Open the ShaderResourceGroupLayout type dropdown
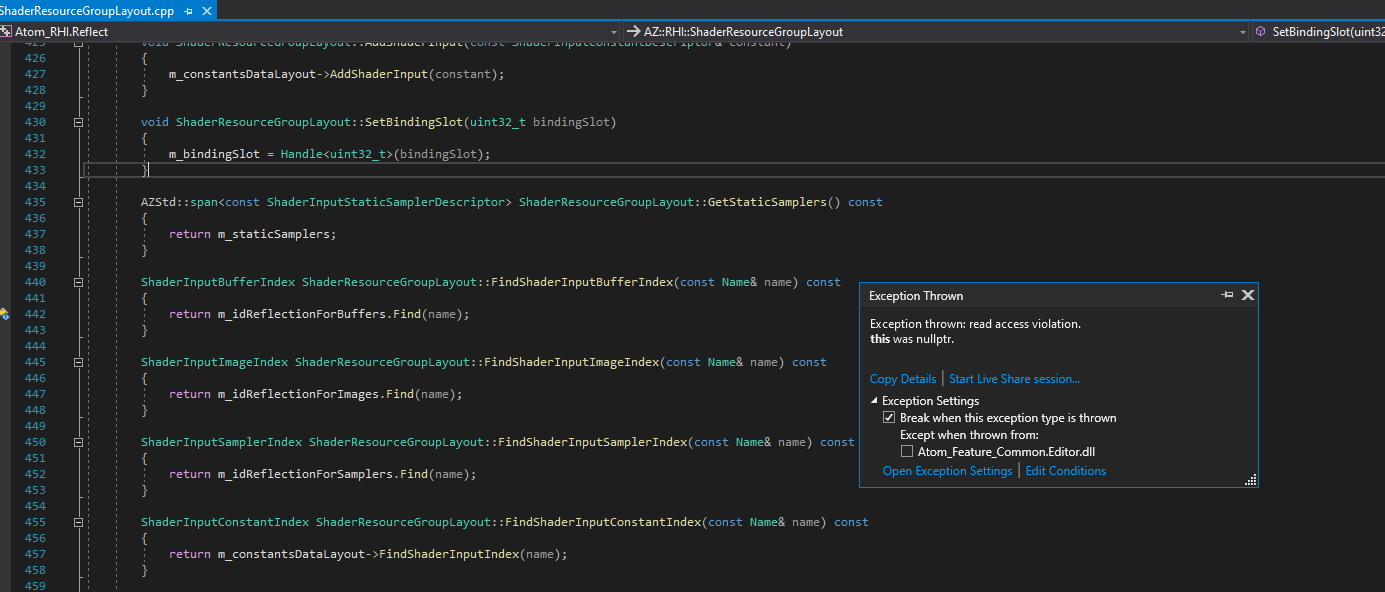Image resolution: width=1385 pixels, height=592 pixels. 1241,31
